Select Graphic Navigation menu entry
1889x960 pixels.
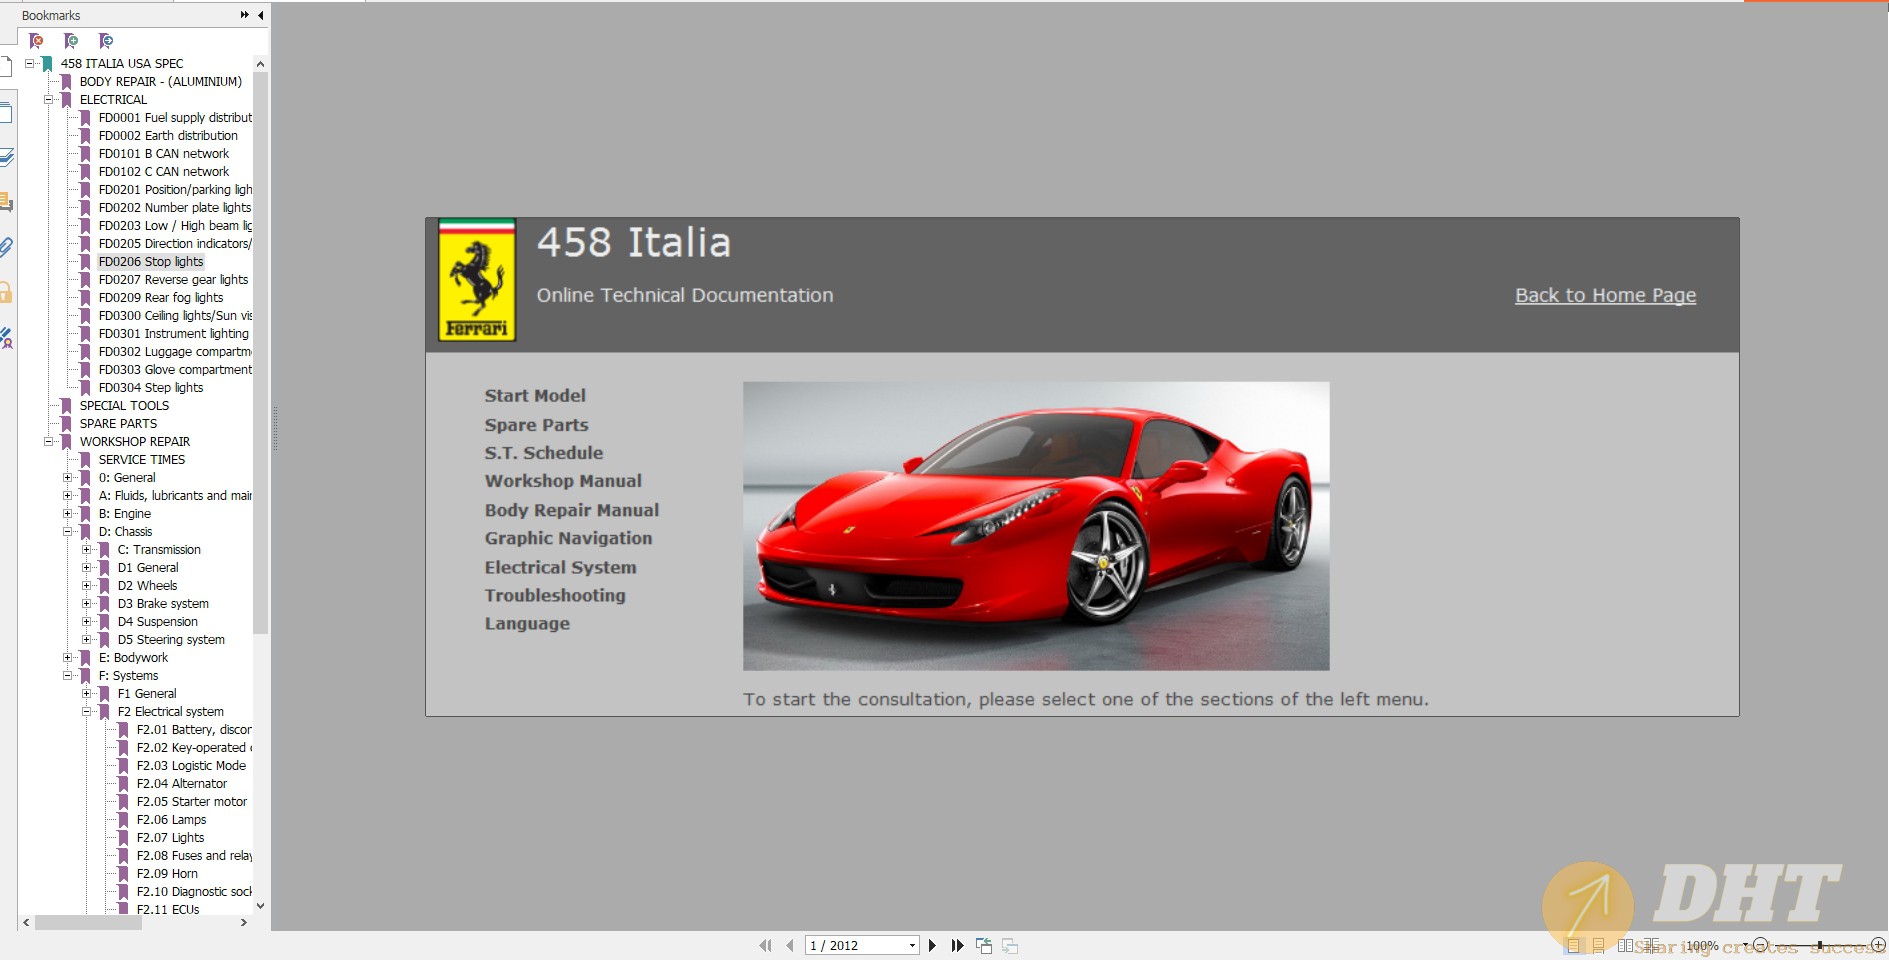coord(568,538)
